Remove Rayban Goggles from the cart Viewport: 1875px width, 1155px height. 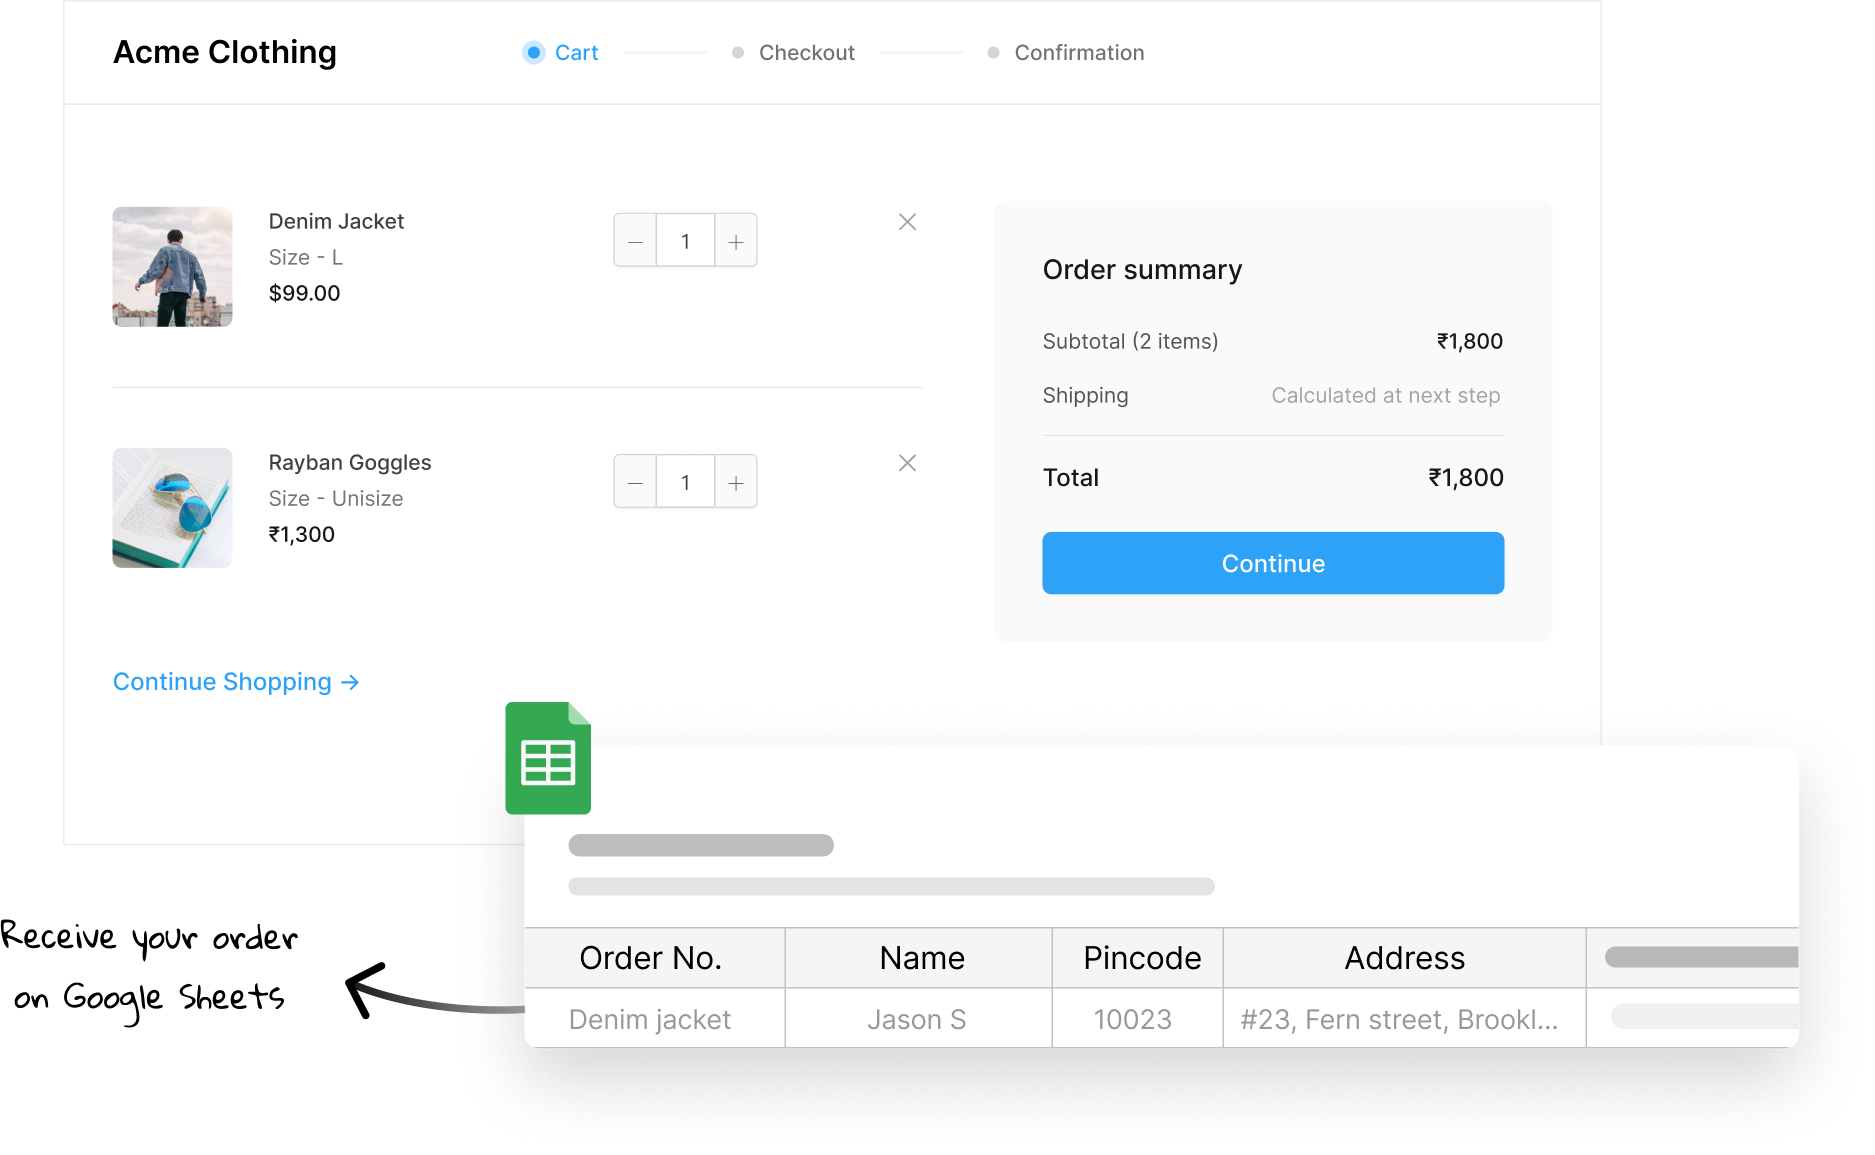tap(907, 463)
